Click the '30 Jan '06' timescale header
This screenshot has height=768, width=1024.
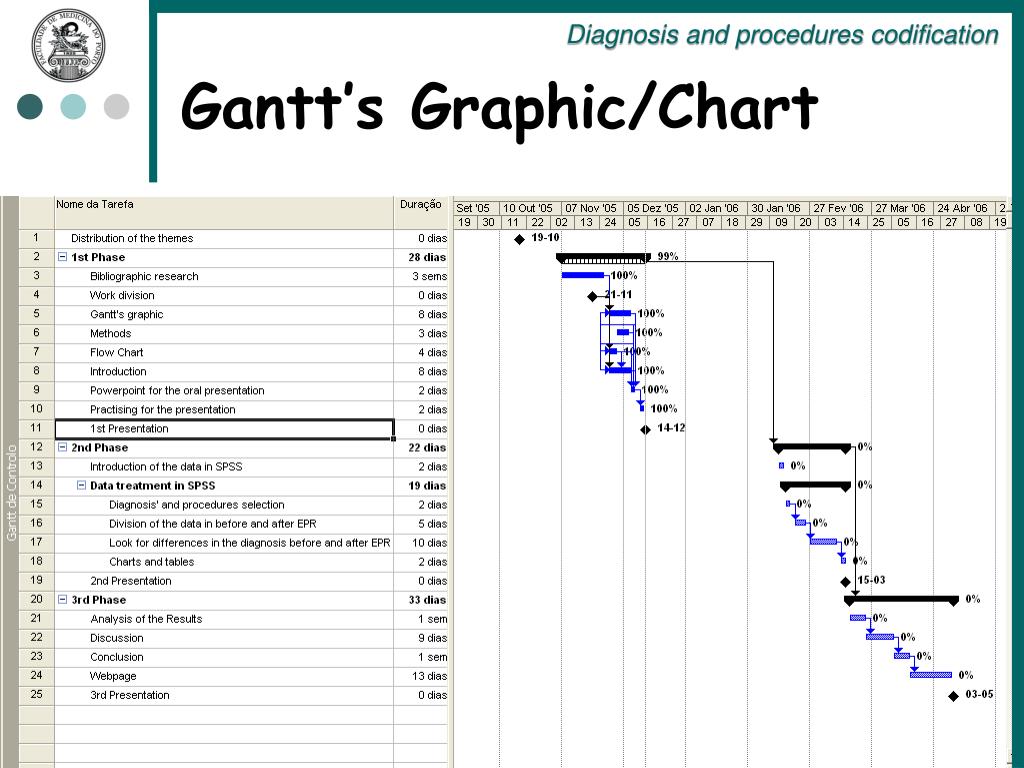[778, 208]
